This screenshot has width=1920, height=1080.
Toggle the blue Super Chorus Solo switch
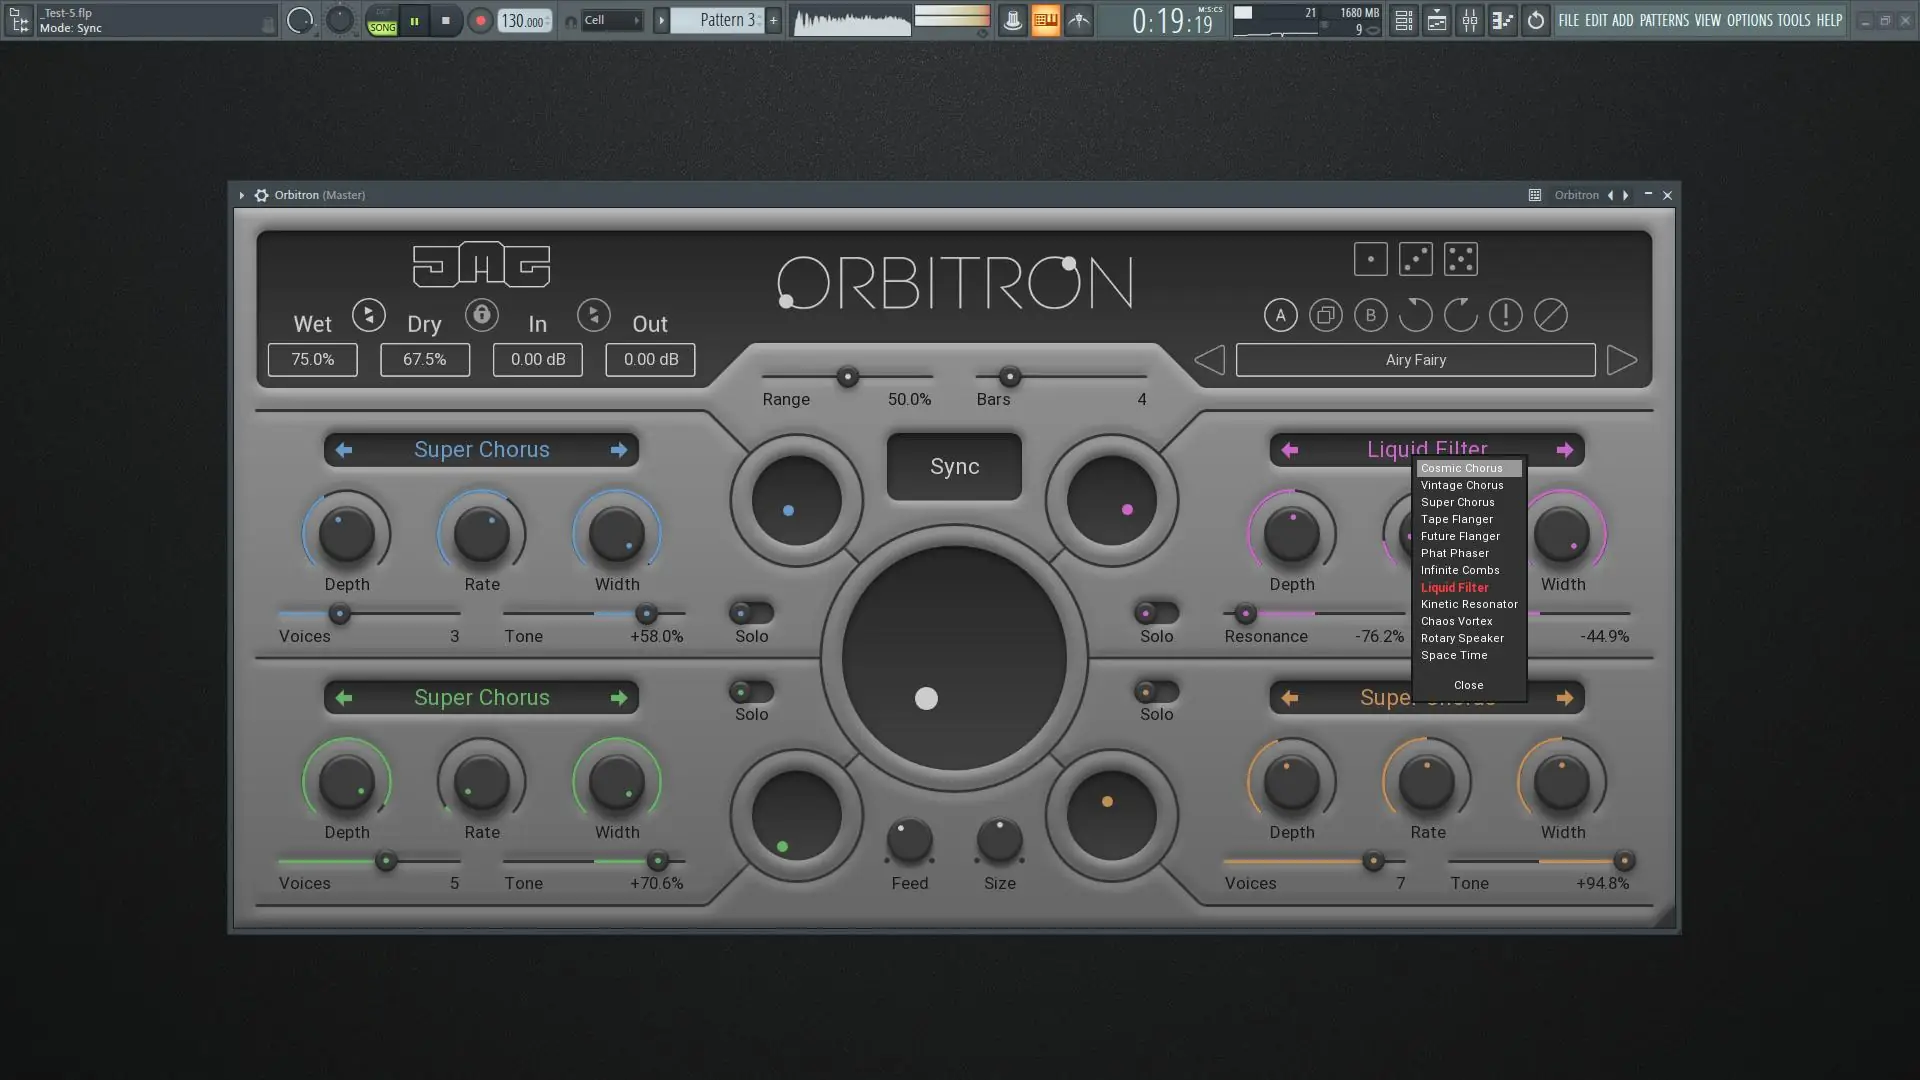point(750,613)
